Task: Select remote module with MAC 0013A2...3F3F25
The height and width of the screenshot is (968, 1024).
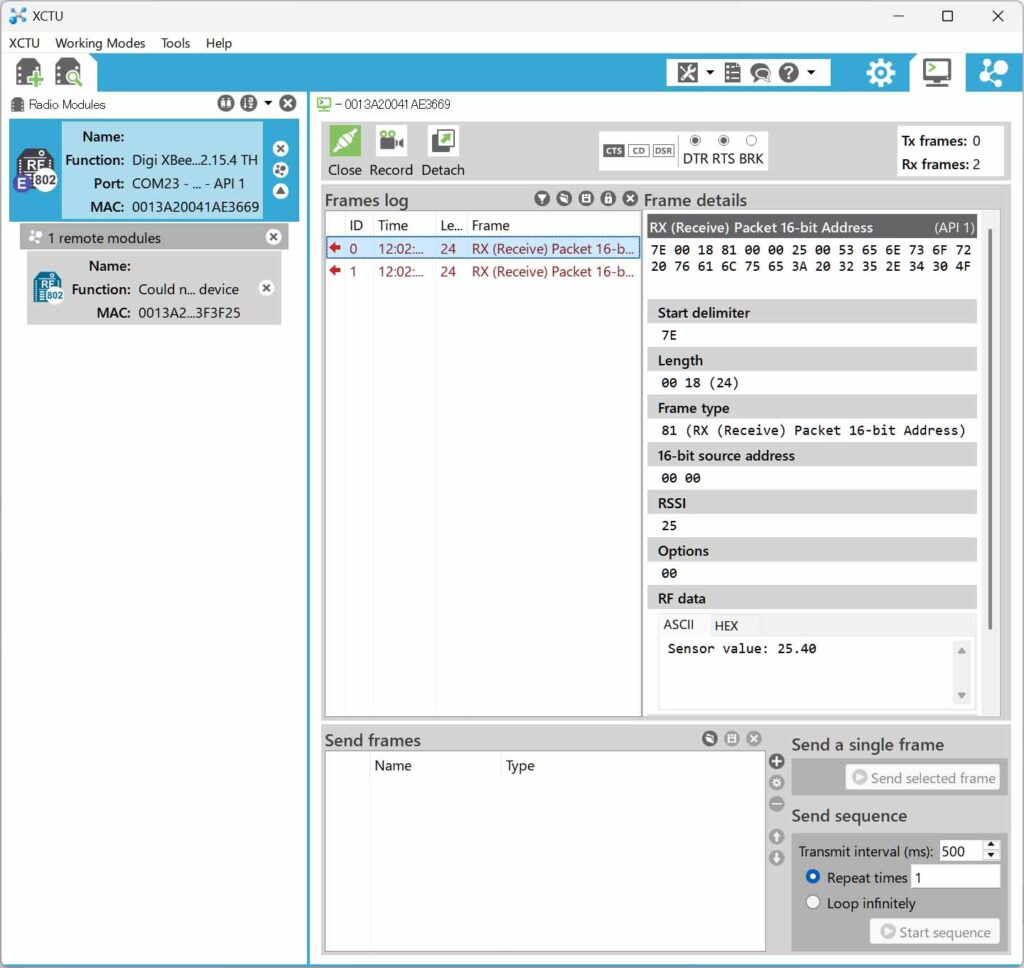Action: coord(154,289)
